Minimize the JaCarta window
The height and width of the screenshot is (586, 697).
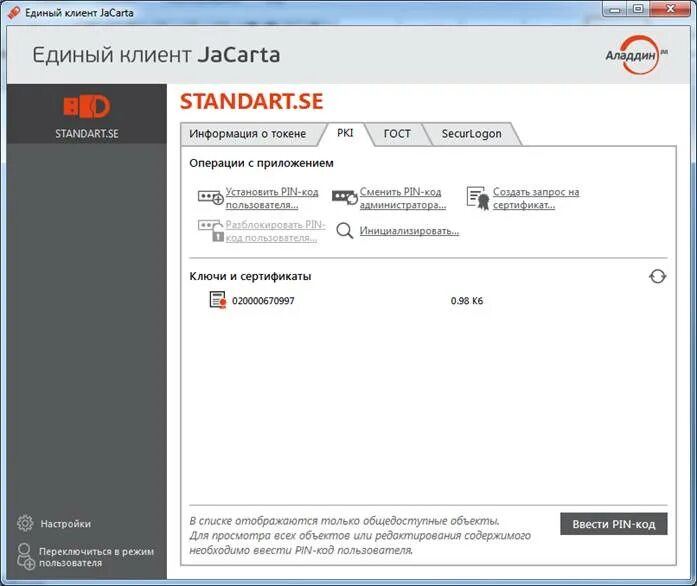(x=615, y=9)
